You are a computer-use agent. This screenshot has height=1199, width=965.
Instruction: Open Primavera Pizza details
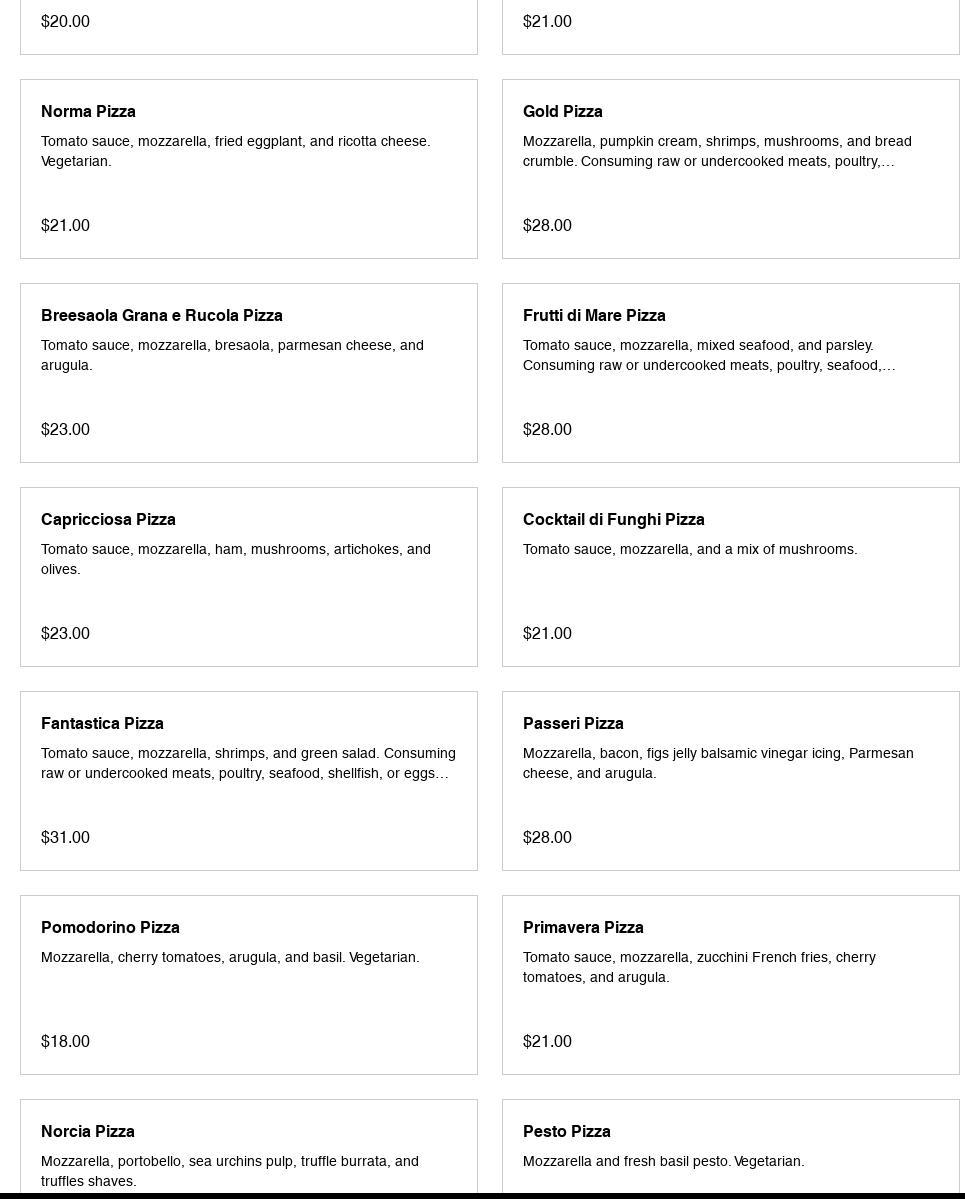pyautogui.click(x=730, y=985)
